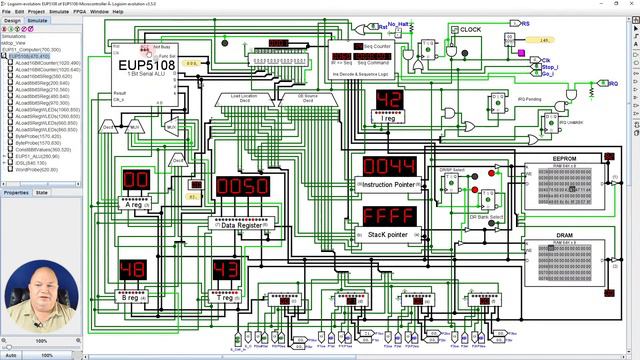Open the File menu
The height and width of the screenshot is (360, 640).
pos(6,11)
